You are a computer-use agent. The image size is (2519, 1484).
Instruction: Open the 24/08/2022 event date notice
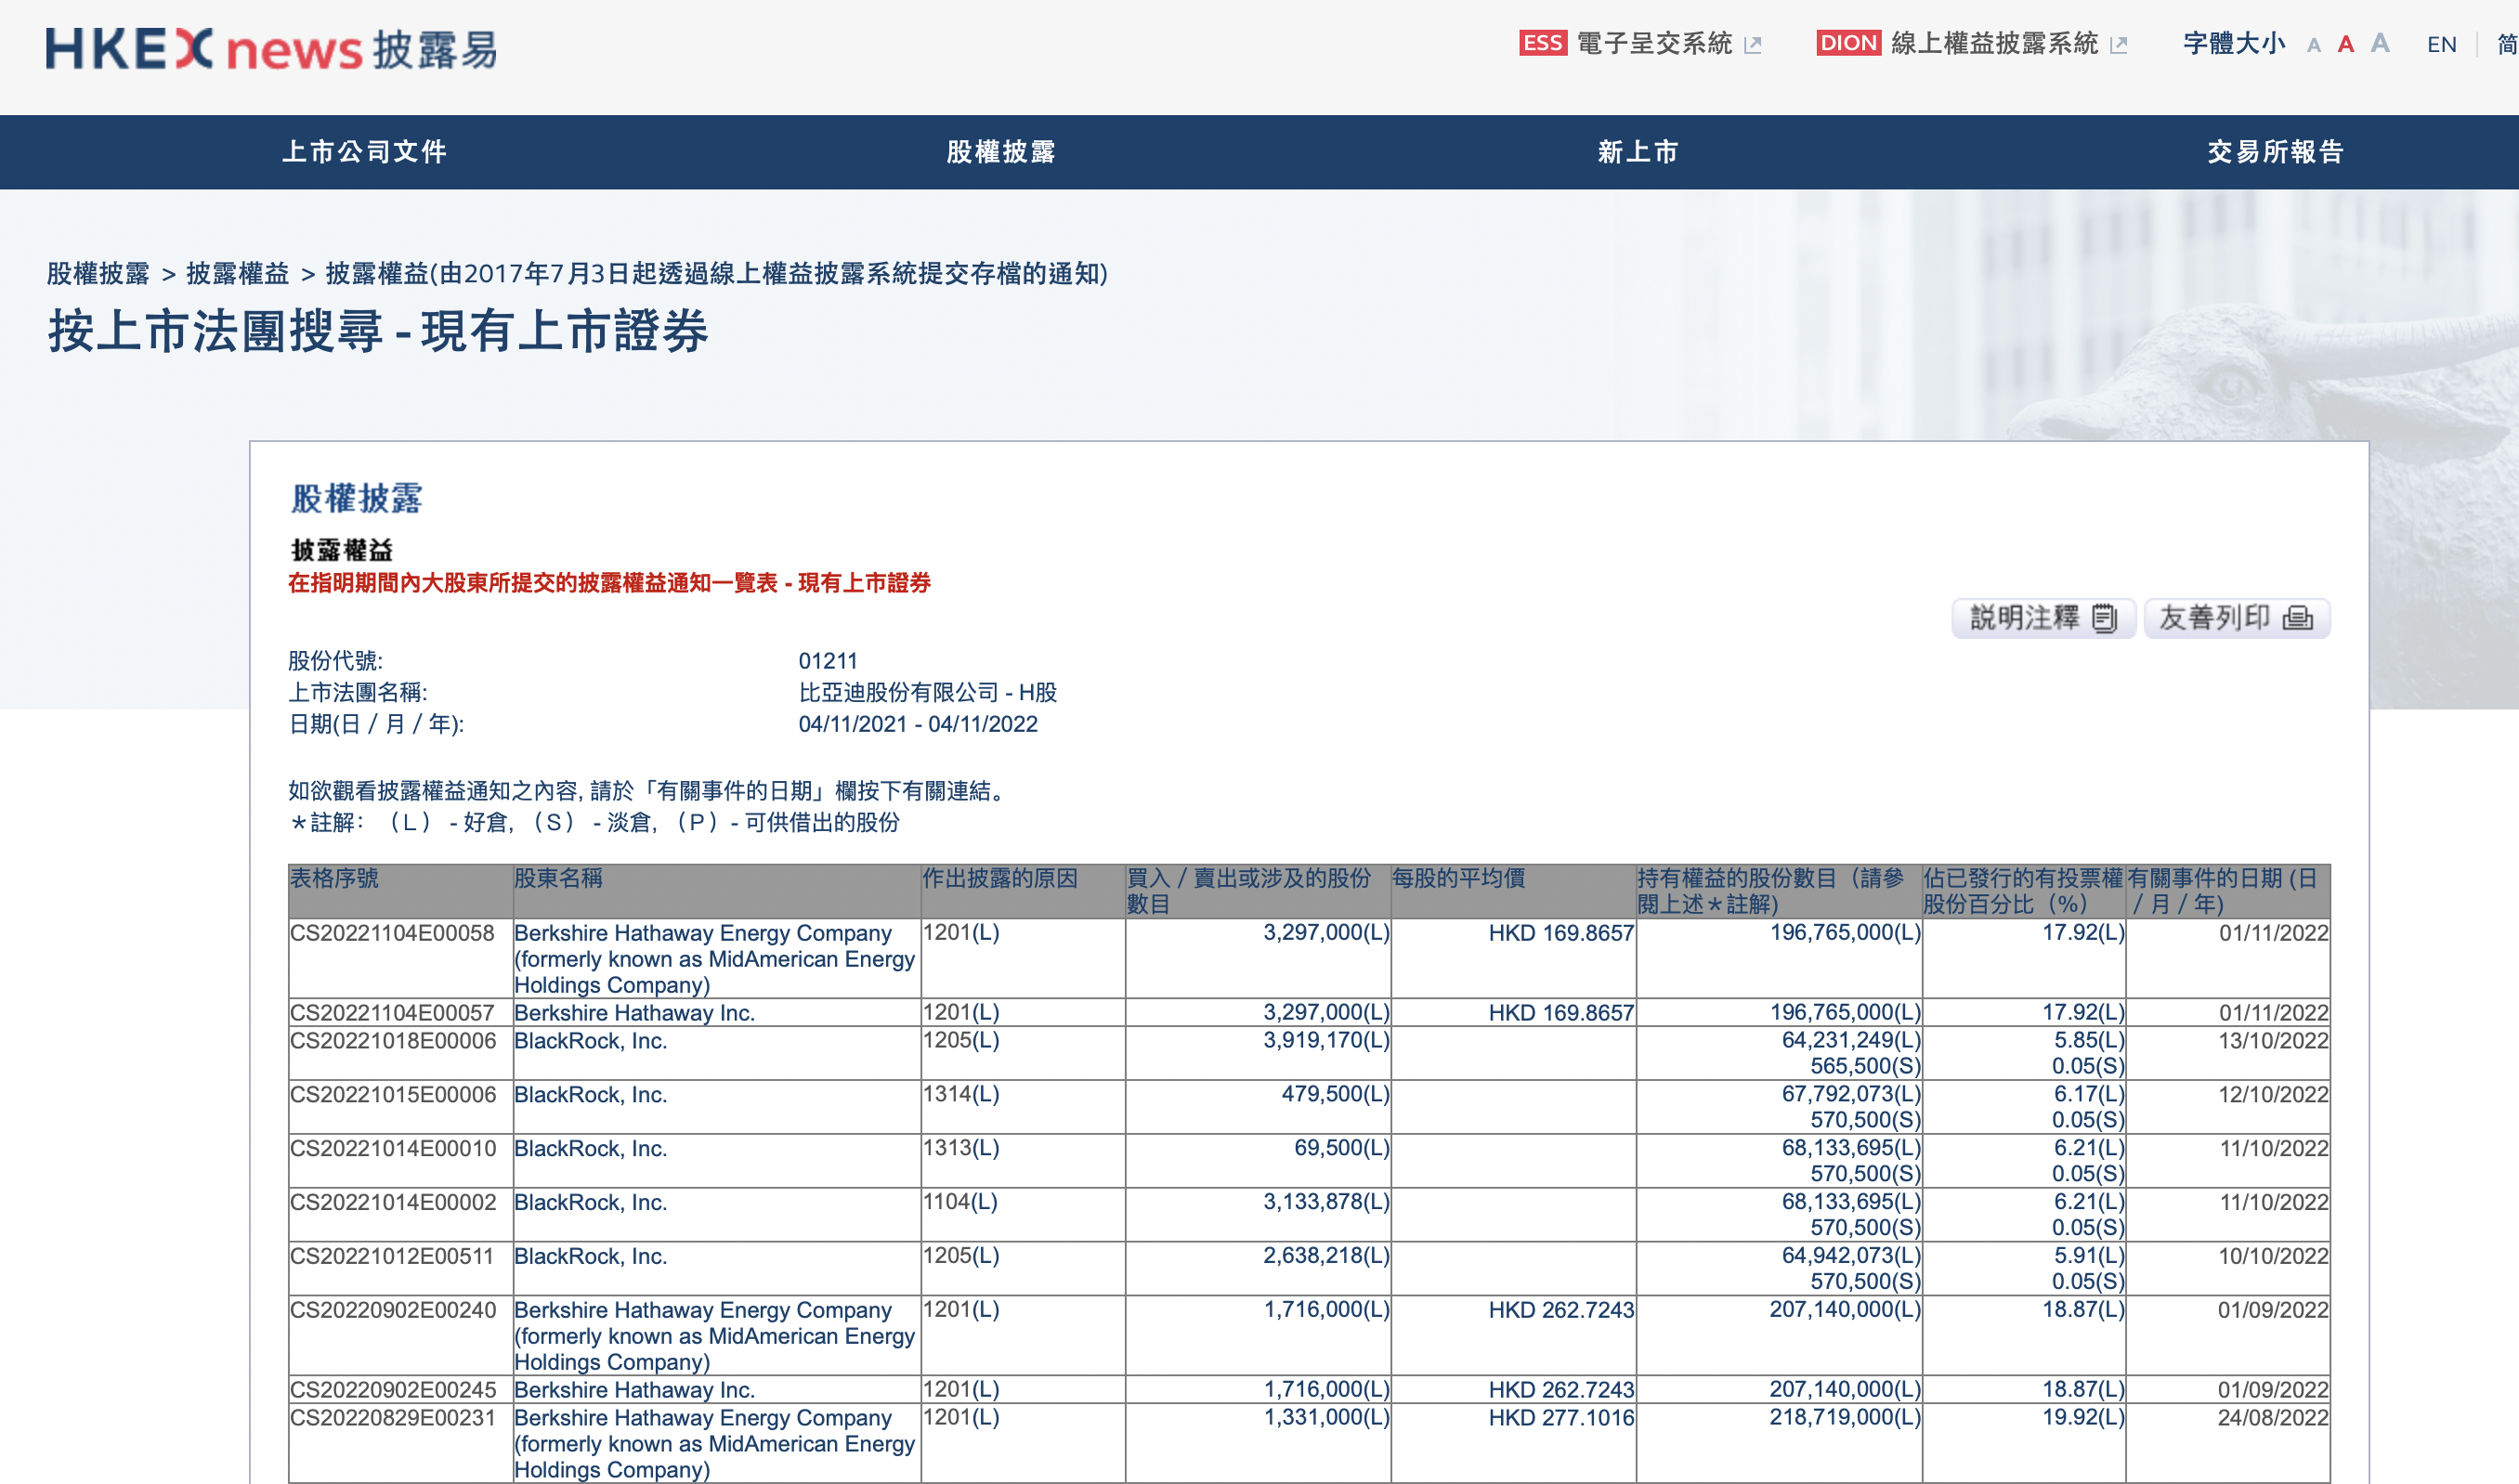(x=2273, y=1418)
